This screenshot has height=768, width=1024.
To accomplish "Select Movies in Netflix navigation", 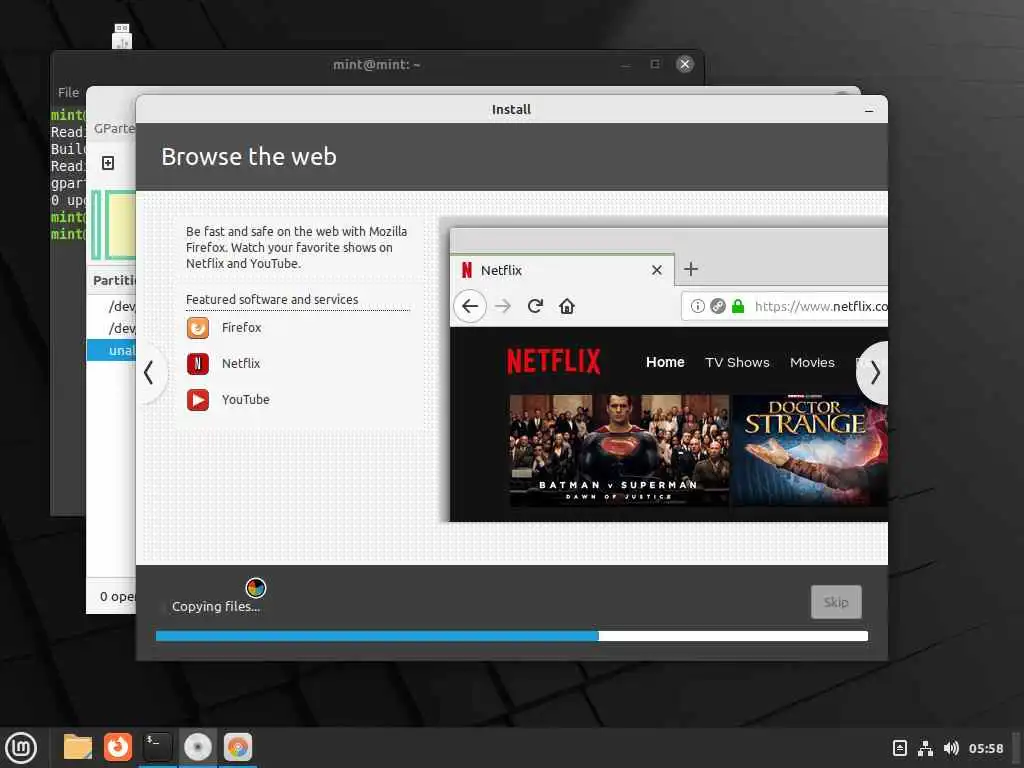I will (812, 362).
